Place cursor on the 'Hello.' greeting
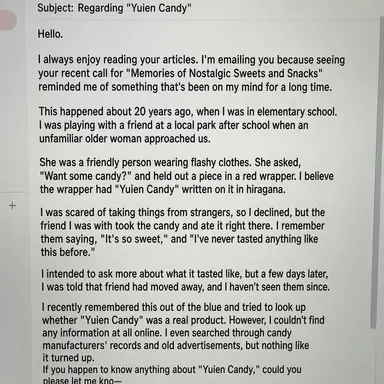Screen dimensions: 384x384 coord(50,34)
